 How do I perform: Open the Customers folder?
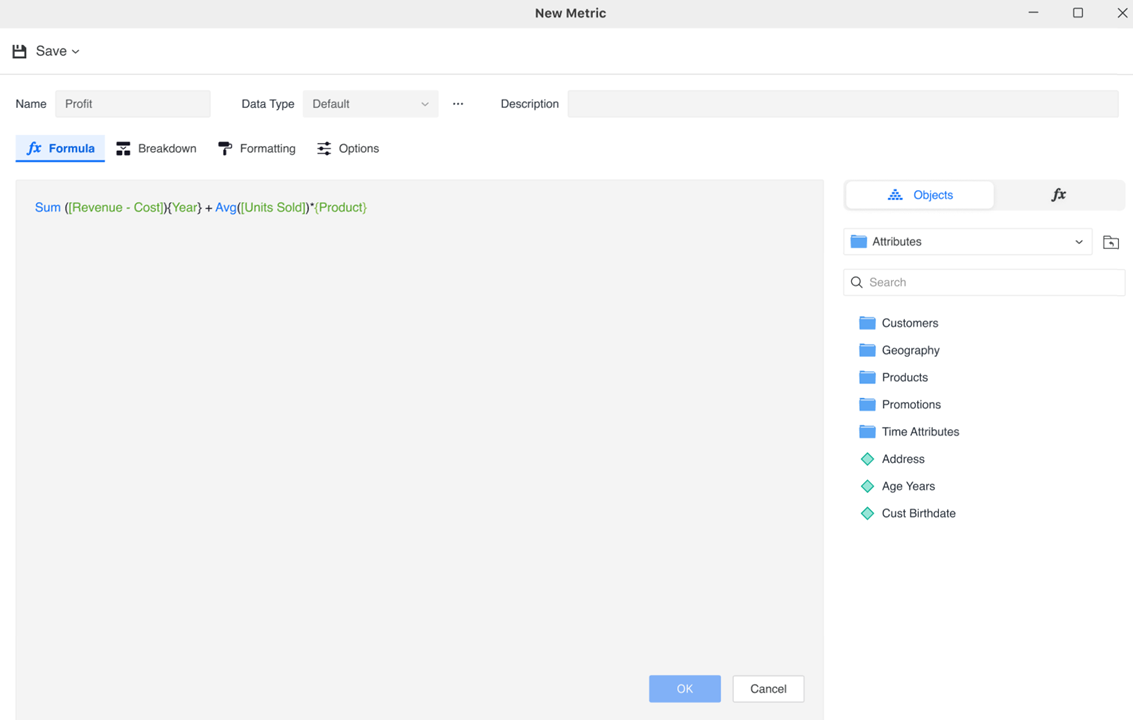click(x=909, y=323)
